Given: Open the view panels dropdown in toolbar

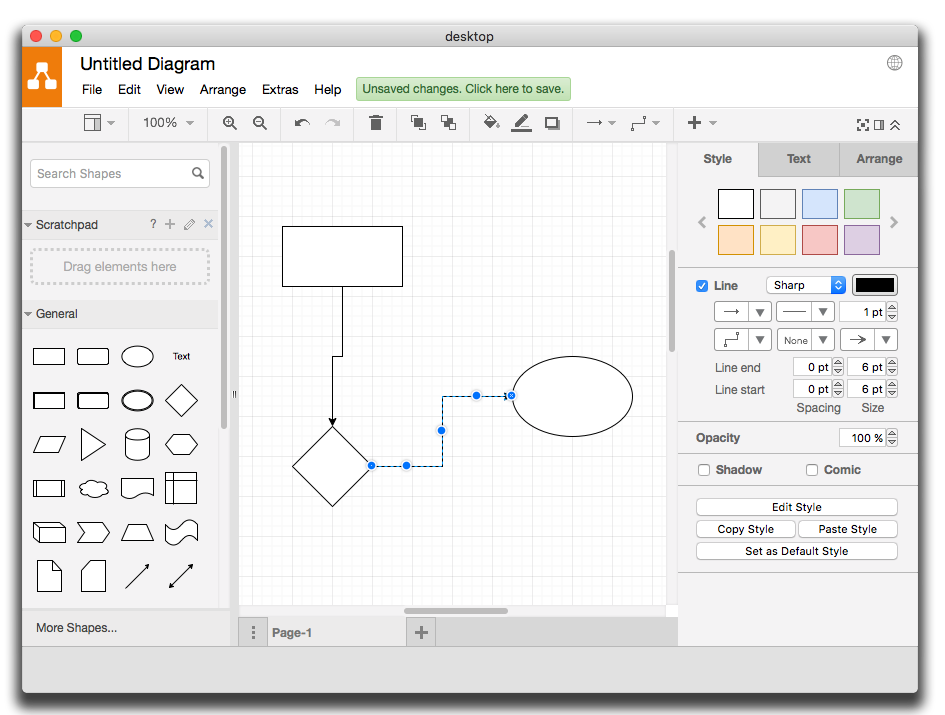Looking at the screenshot, I should click(x=99, y=123).
